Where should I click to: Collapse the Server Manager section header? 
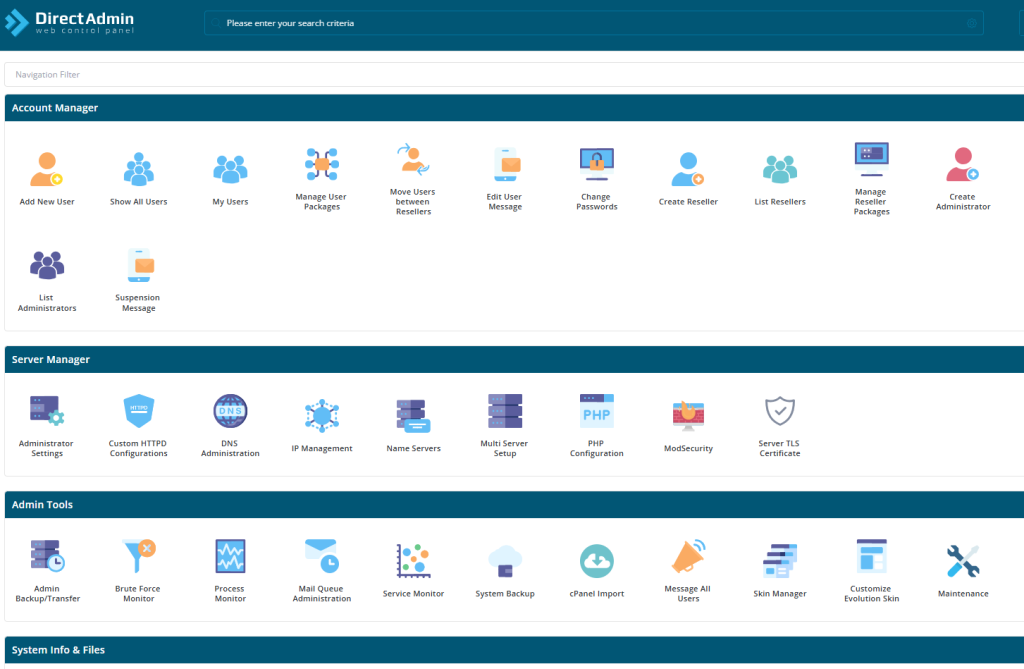(514, 359)
